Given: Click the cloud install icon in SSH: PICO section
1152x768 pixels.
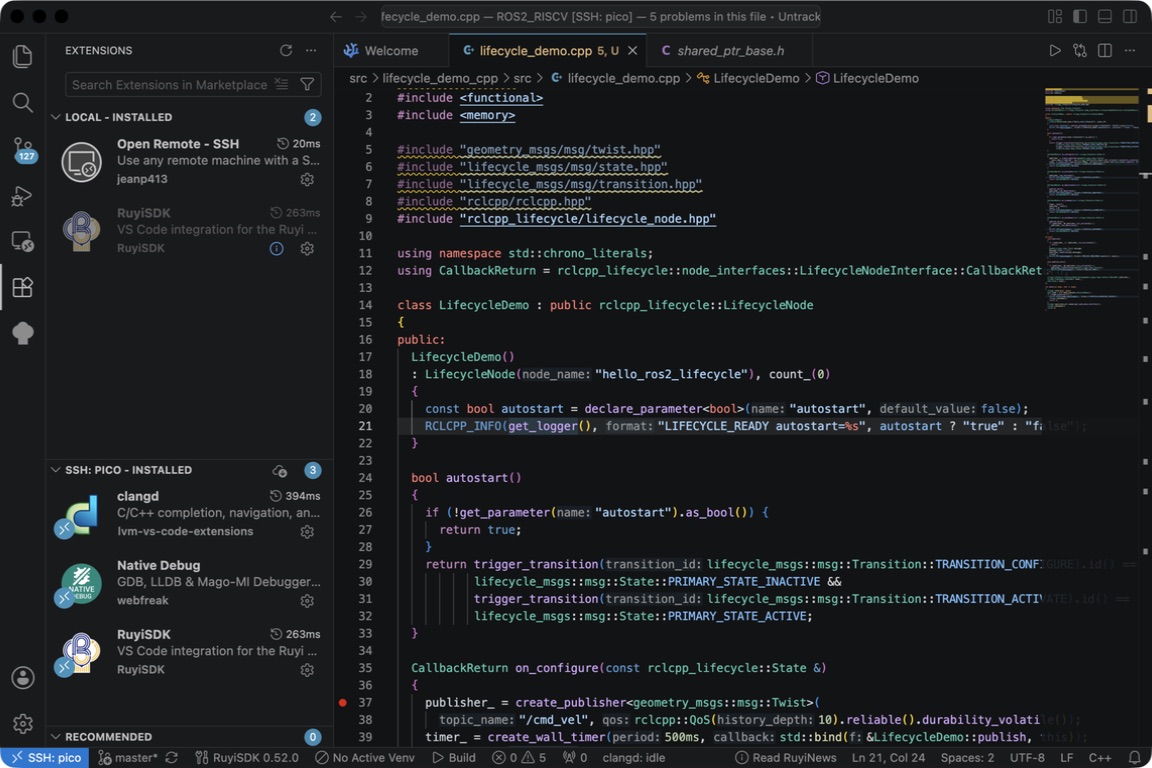Looking at the screenshot, I should (280, 470).
